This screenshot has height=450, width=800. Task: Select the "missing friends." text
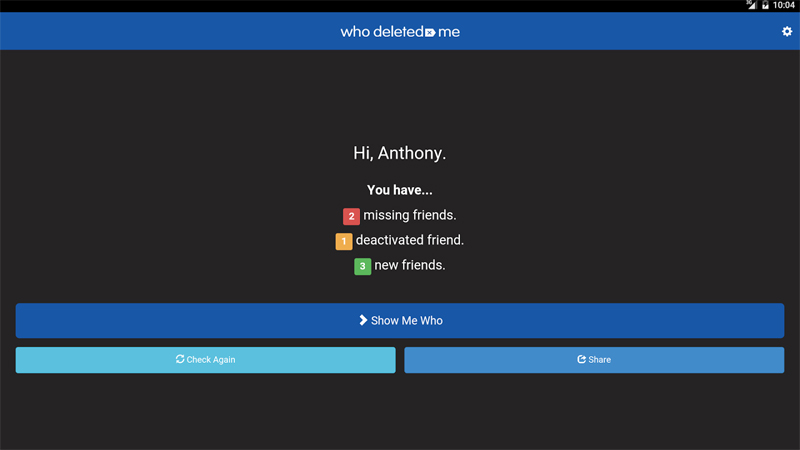click(410, 215)
